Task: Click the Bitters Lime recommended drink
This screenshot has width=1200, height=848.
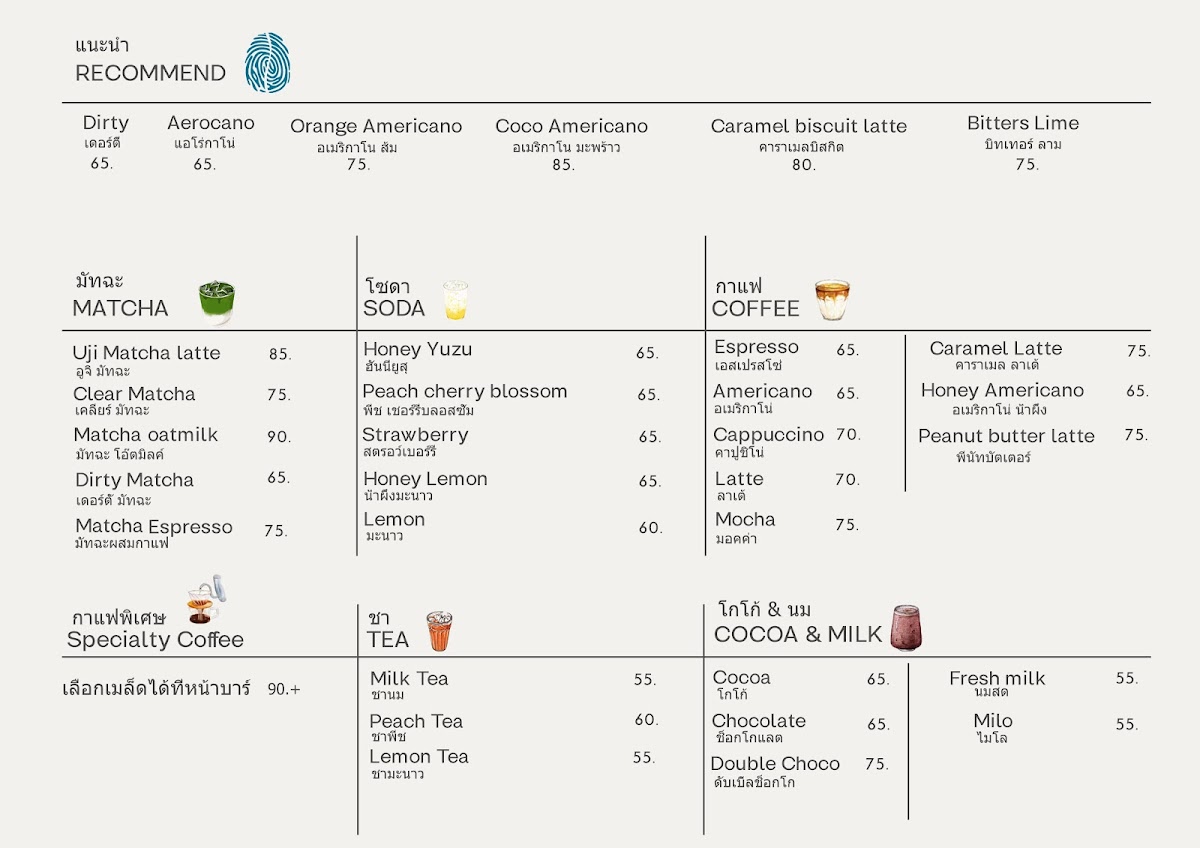Action: (1023, 124)
